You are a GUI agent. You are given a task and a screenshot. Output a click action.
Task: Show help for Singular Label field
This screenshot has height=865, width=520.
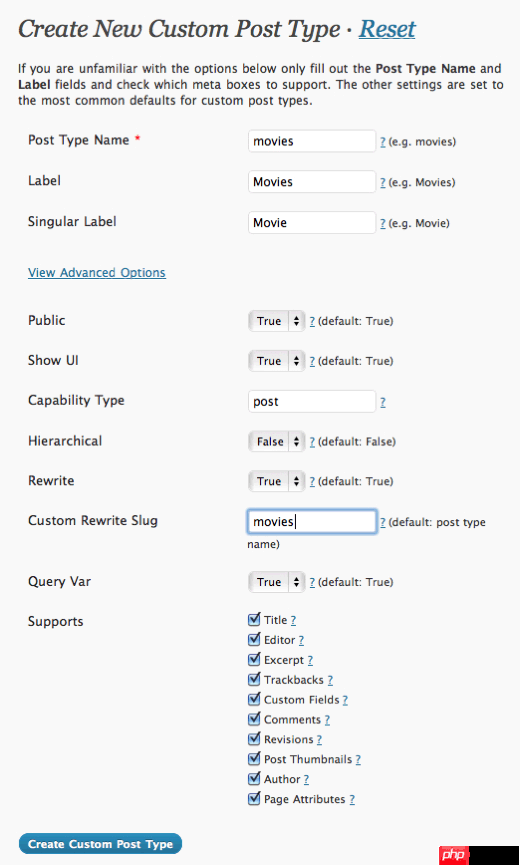tap(383, 223)
